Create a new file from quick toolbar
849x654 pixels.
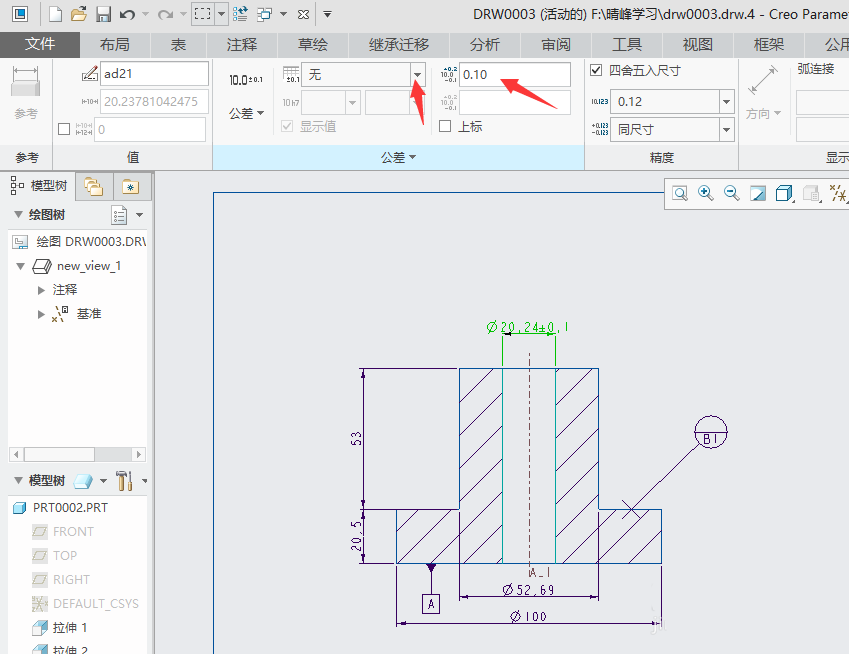point(55,14)
